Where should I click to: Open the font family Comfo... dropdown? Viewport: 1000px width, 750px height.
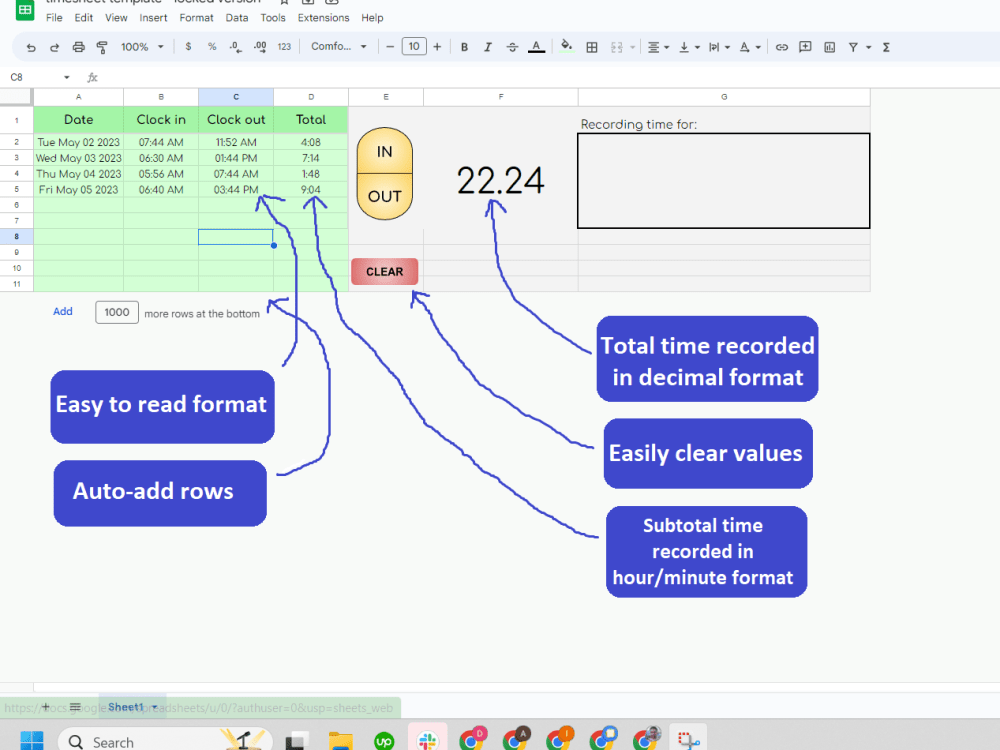tap(339, 47)
